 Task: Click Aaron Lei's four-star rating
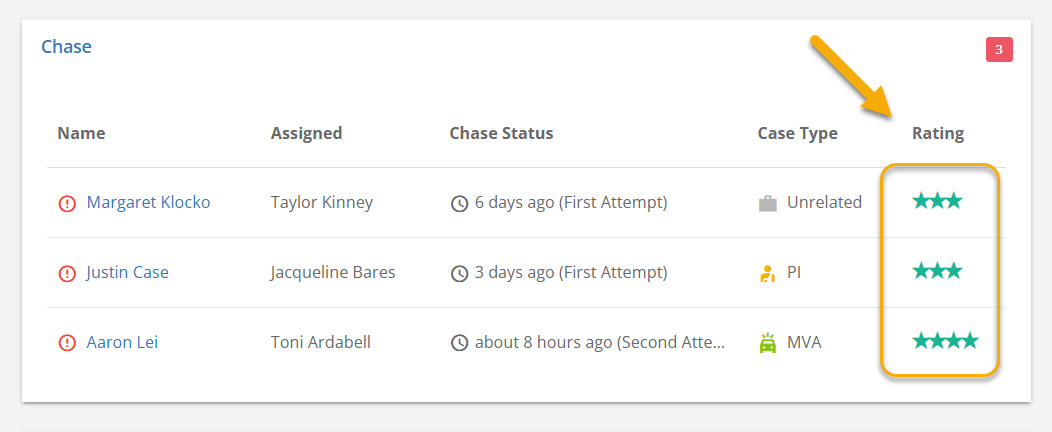pyautogui.click(x=945, y=341)
